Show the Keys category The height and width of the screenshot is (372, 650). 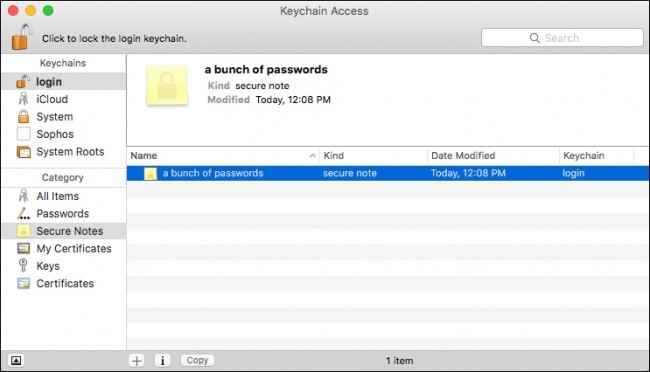63,265
